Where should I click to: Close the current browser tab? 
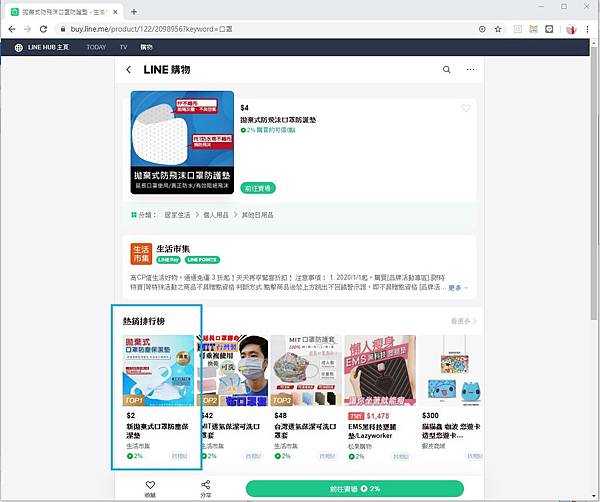[x=116, y=12]
